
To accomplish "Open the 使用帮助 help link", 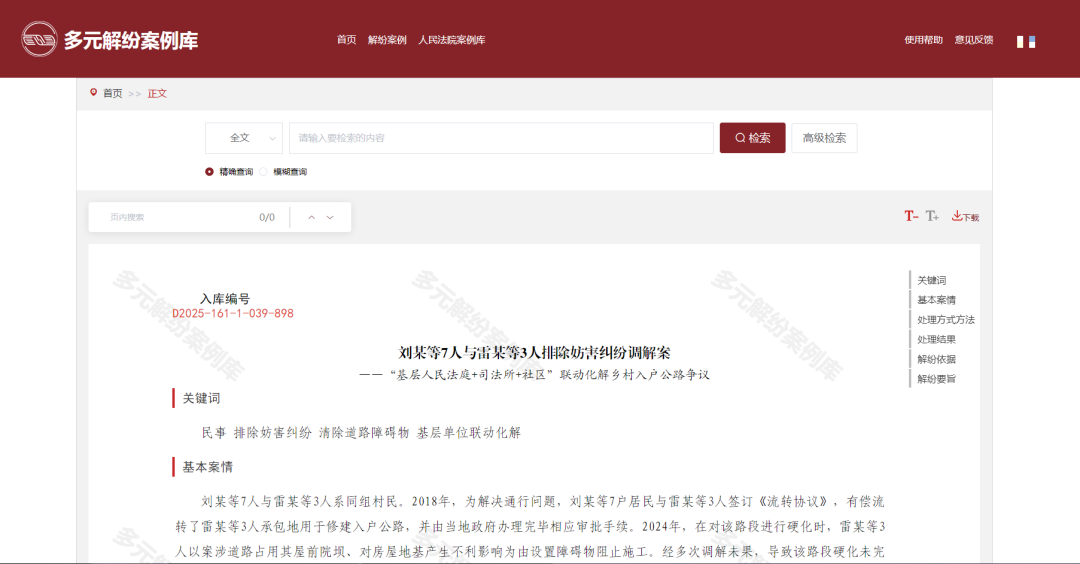I will click(x=923, y=40).
